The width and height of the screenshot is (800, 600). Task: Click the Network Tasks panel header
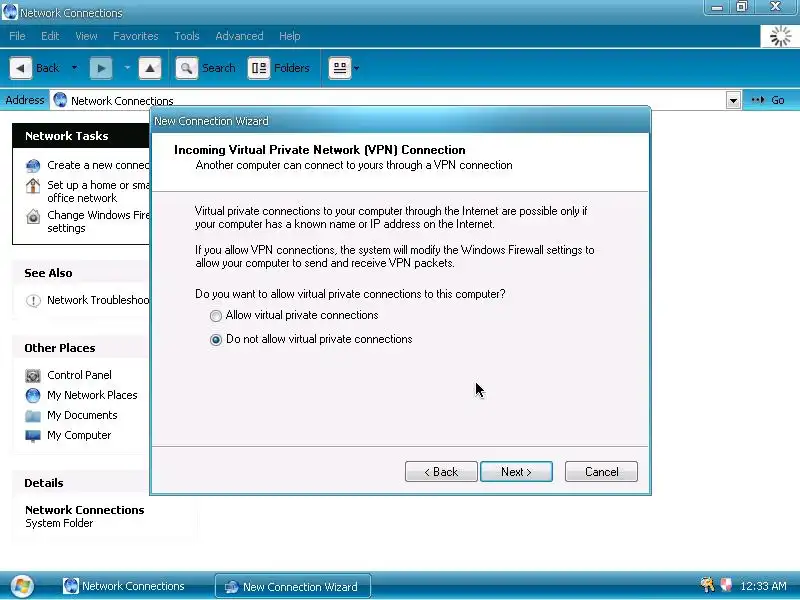coord(81,136)
